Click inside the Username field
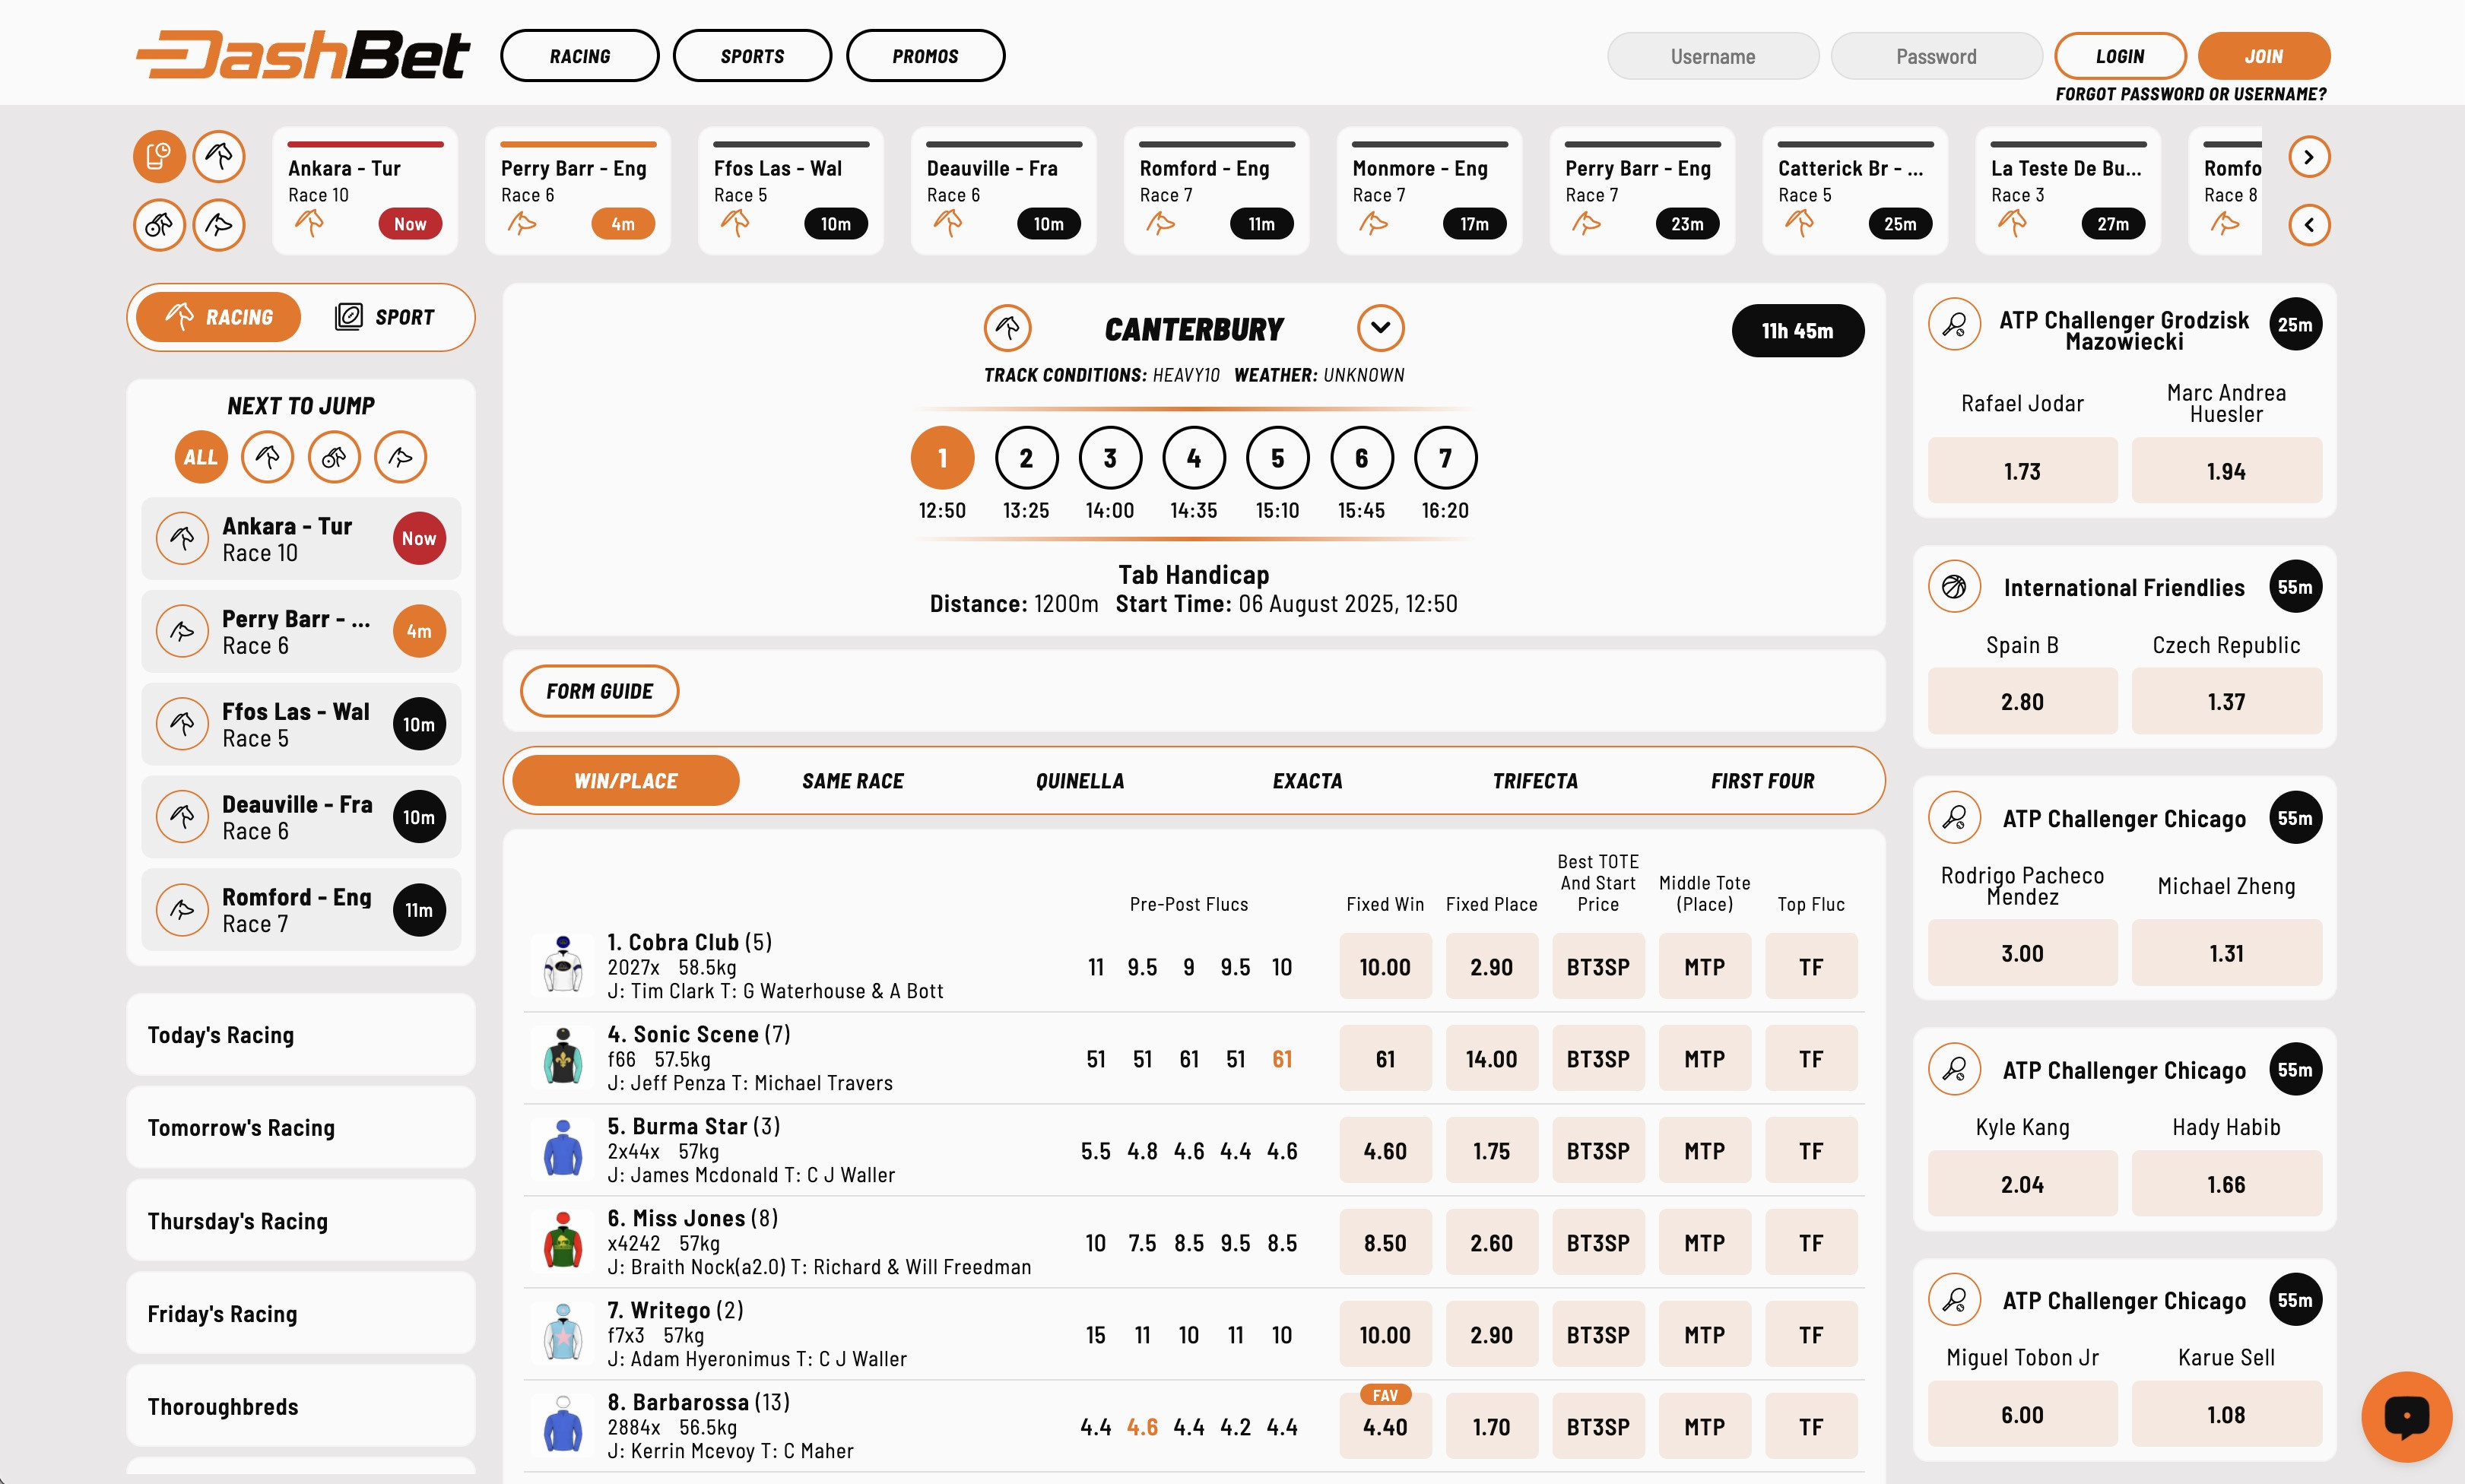 pyautogui.click(x=1712, y=56)
